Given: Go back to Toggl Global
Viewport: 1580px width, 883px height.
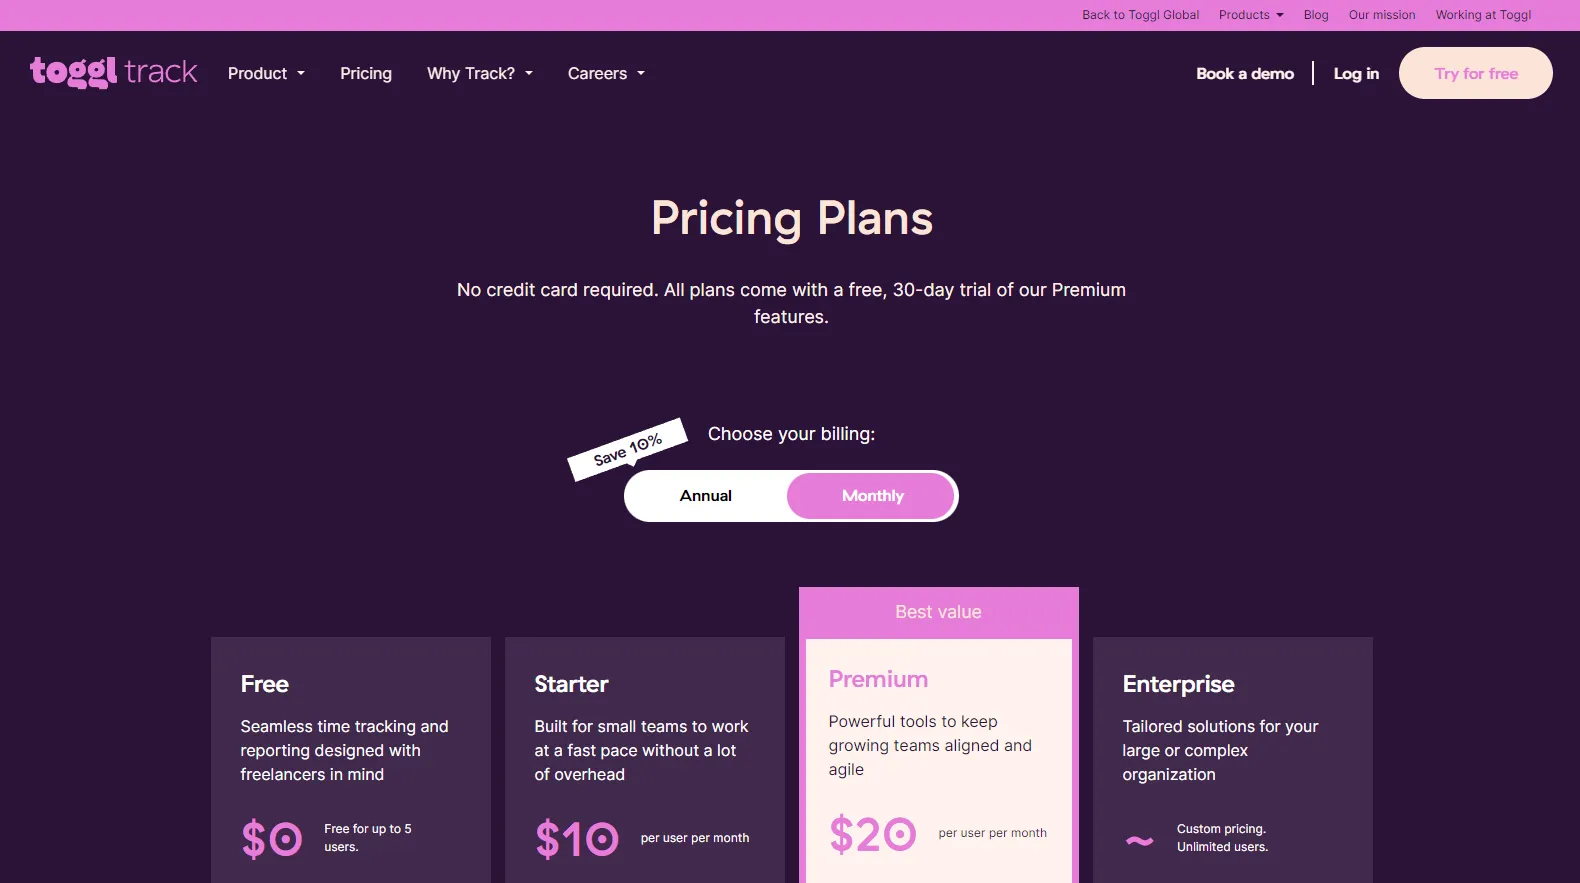Looking at the screenshot, I should point(1140,15).
